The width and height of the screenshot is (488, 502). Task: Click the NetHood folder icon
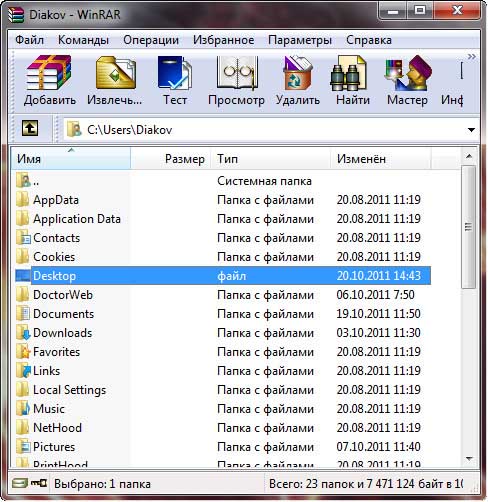pos(23,428)
